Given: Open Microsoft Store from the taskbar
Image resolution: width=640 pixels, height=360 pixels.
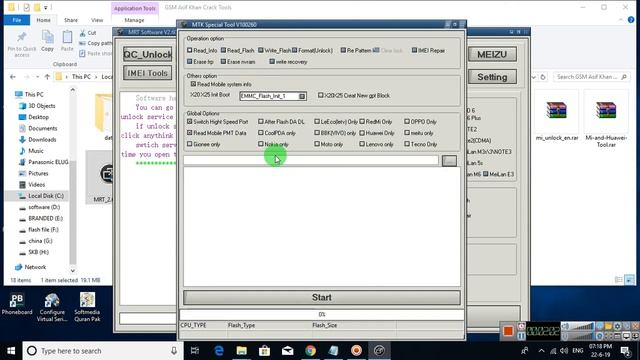Looking at the screenshot, I should pyautogui.click(x=264, y=351).
